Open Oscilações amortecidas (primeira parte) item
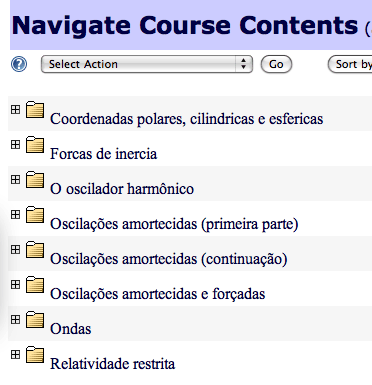Screen dimensions: 372x385 click(x=174, y=224)
